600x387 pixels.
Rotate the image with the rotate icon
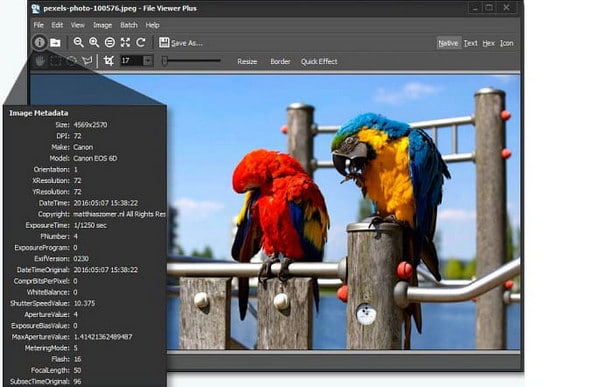[141, 42]
